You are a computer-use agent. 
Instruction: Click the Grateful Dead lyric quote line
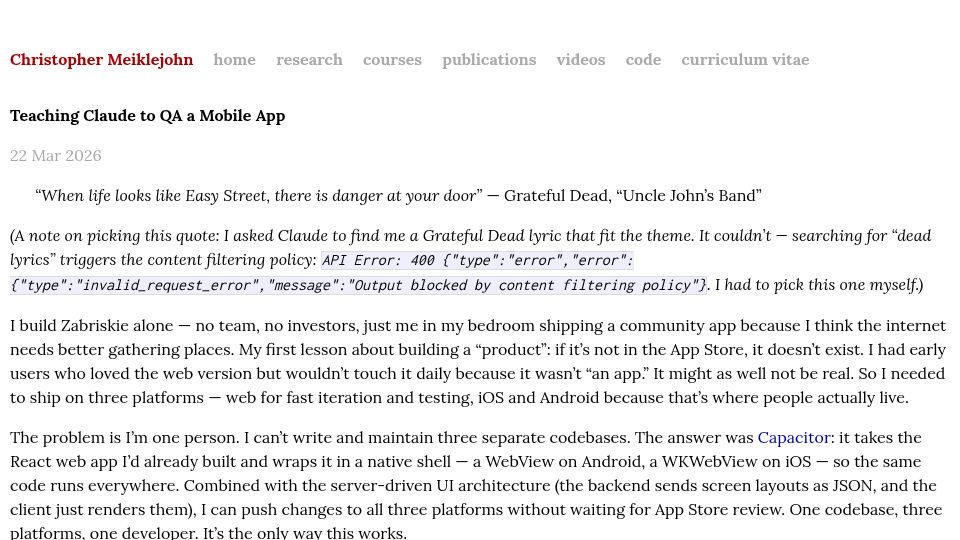tap(398, 196)
